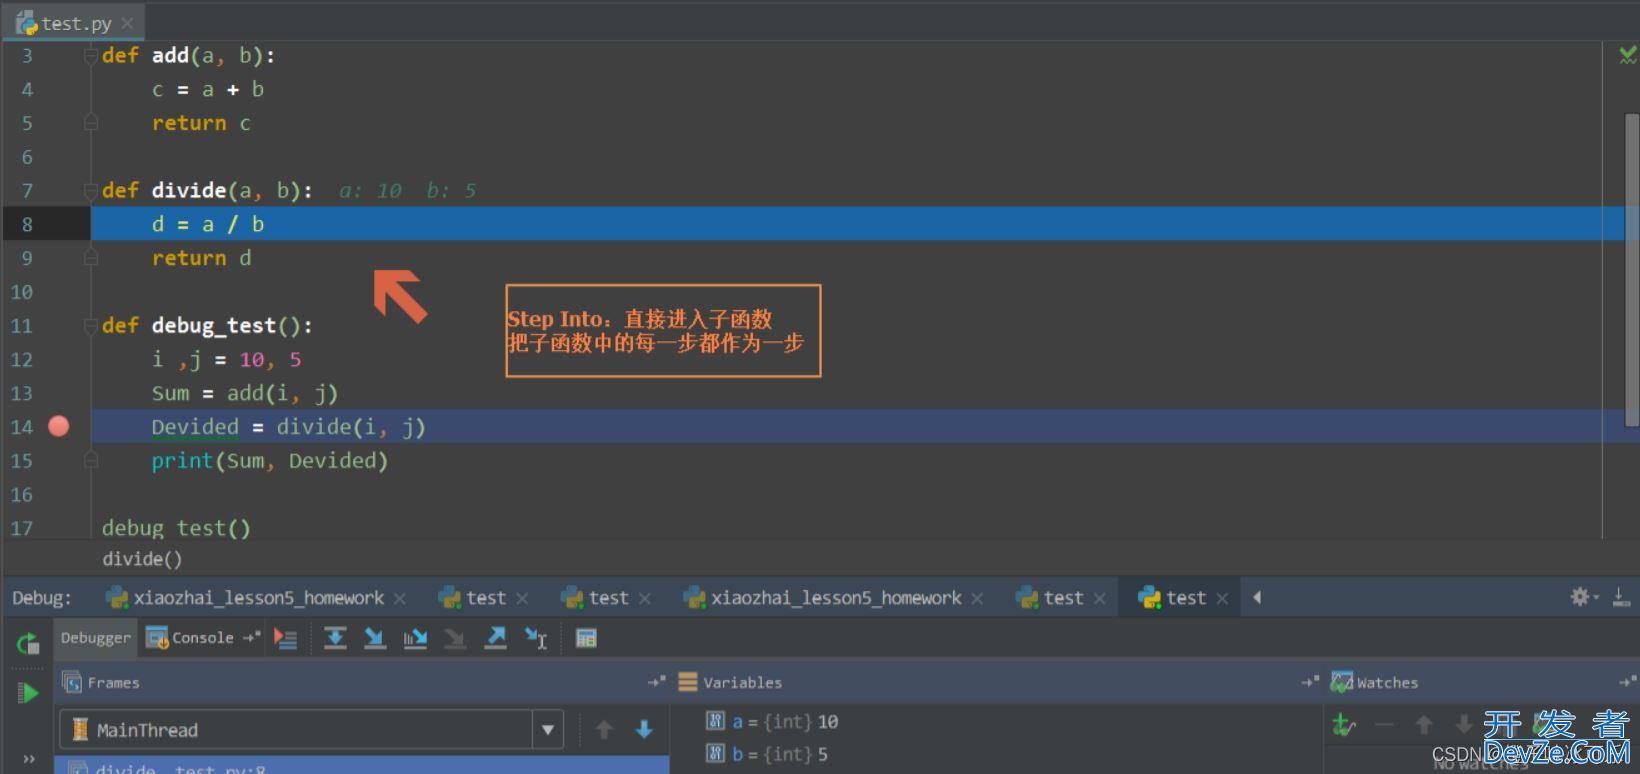Close the test.py editor tab
The image size is (1640, 774).
127,23
